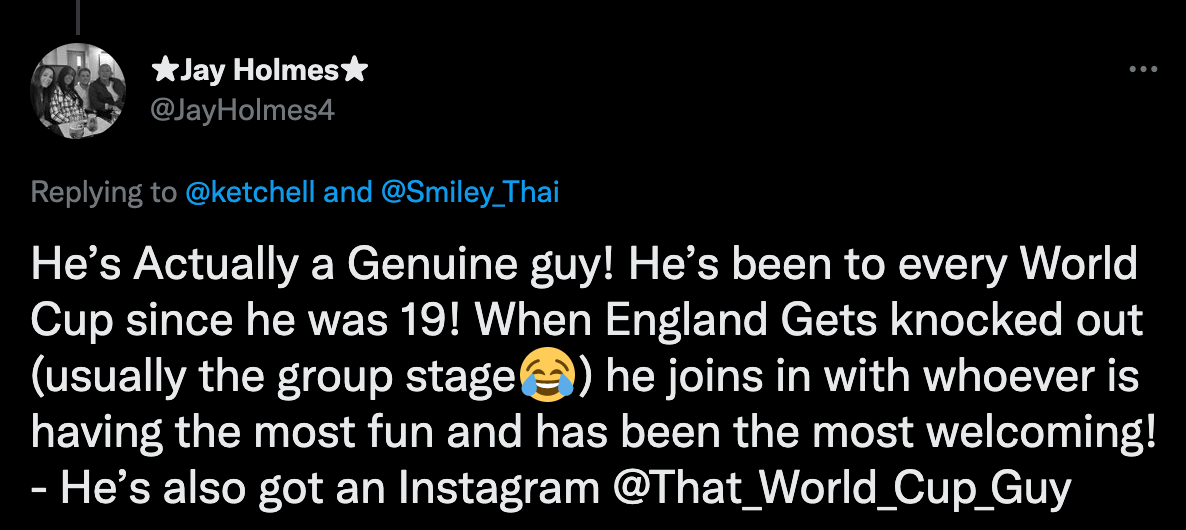The image size is (1186, 530).
Task: Click the star icon after Jay Holmes
Action: [355, 71]
